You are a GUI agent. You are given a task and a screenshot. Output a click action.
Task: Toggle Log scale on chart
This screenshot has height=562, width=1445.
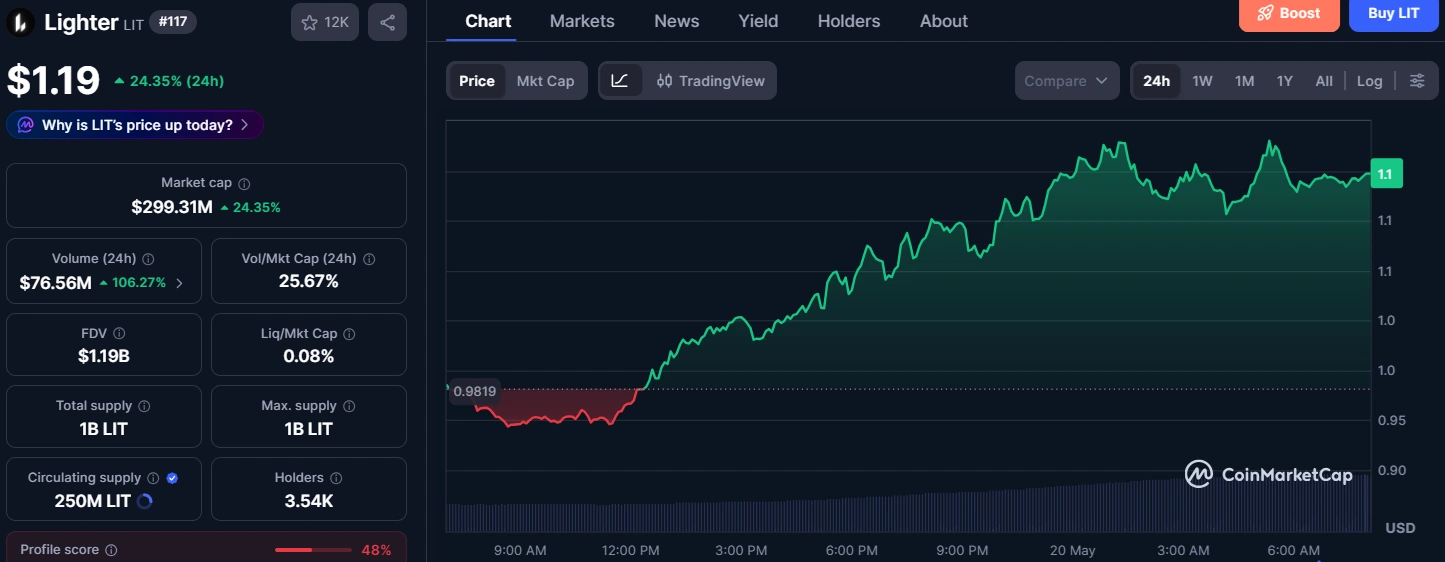pos(1370,81)
